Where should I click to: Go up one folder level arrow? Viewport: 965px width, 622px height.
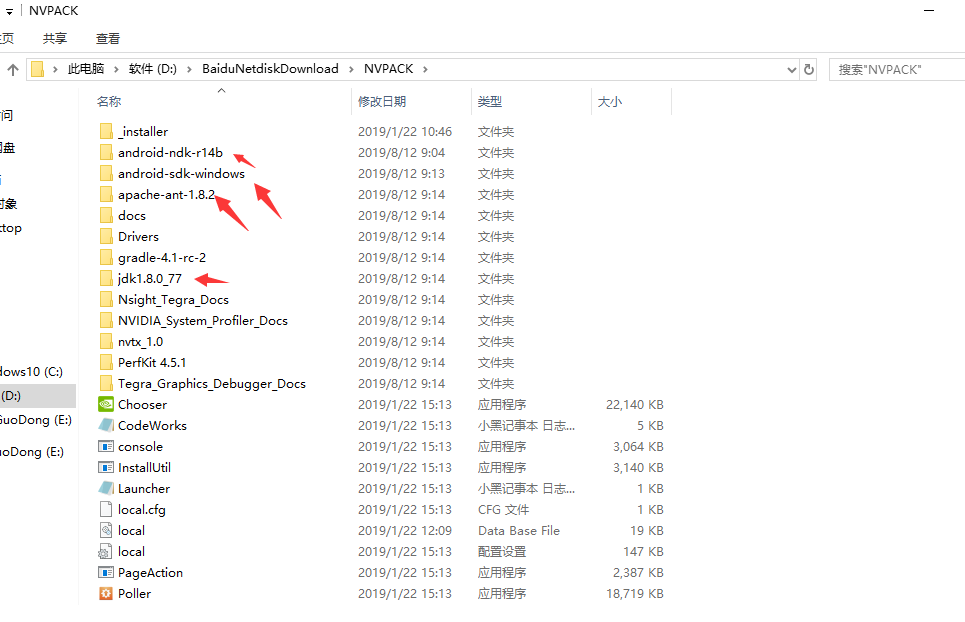coord(13,70)
